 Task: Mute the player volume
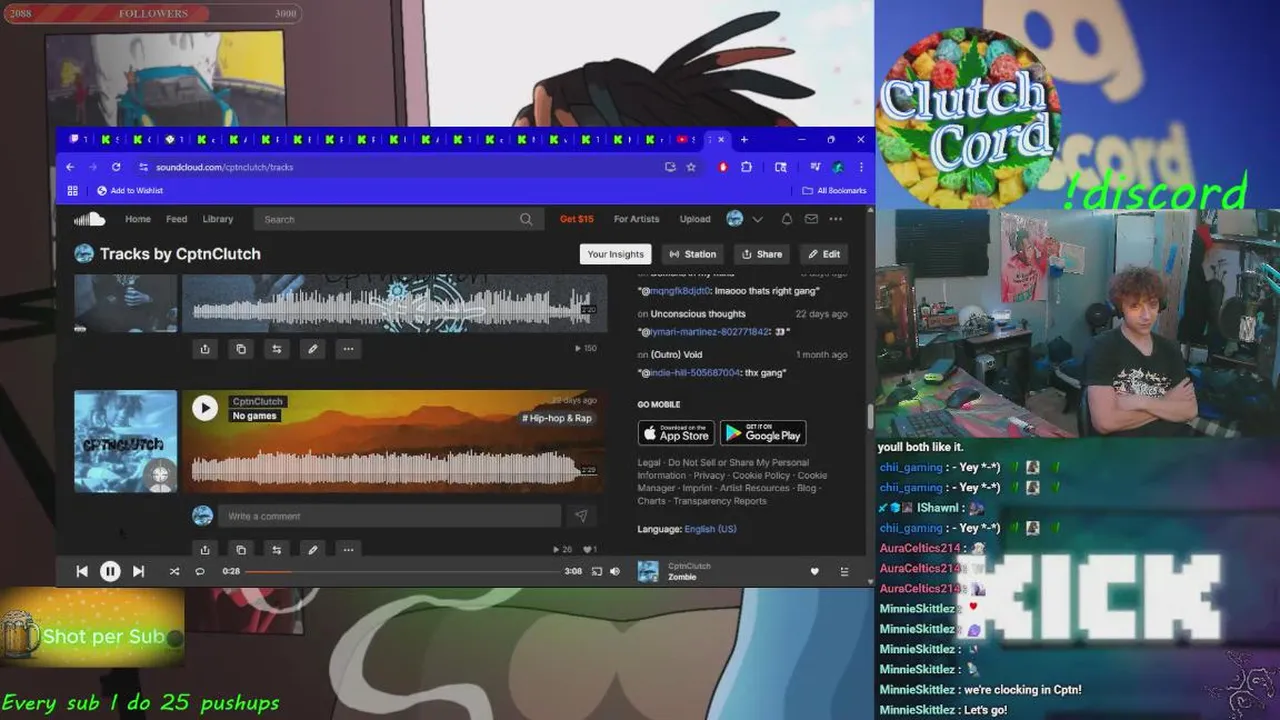pos(615,571)
